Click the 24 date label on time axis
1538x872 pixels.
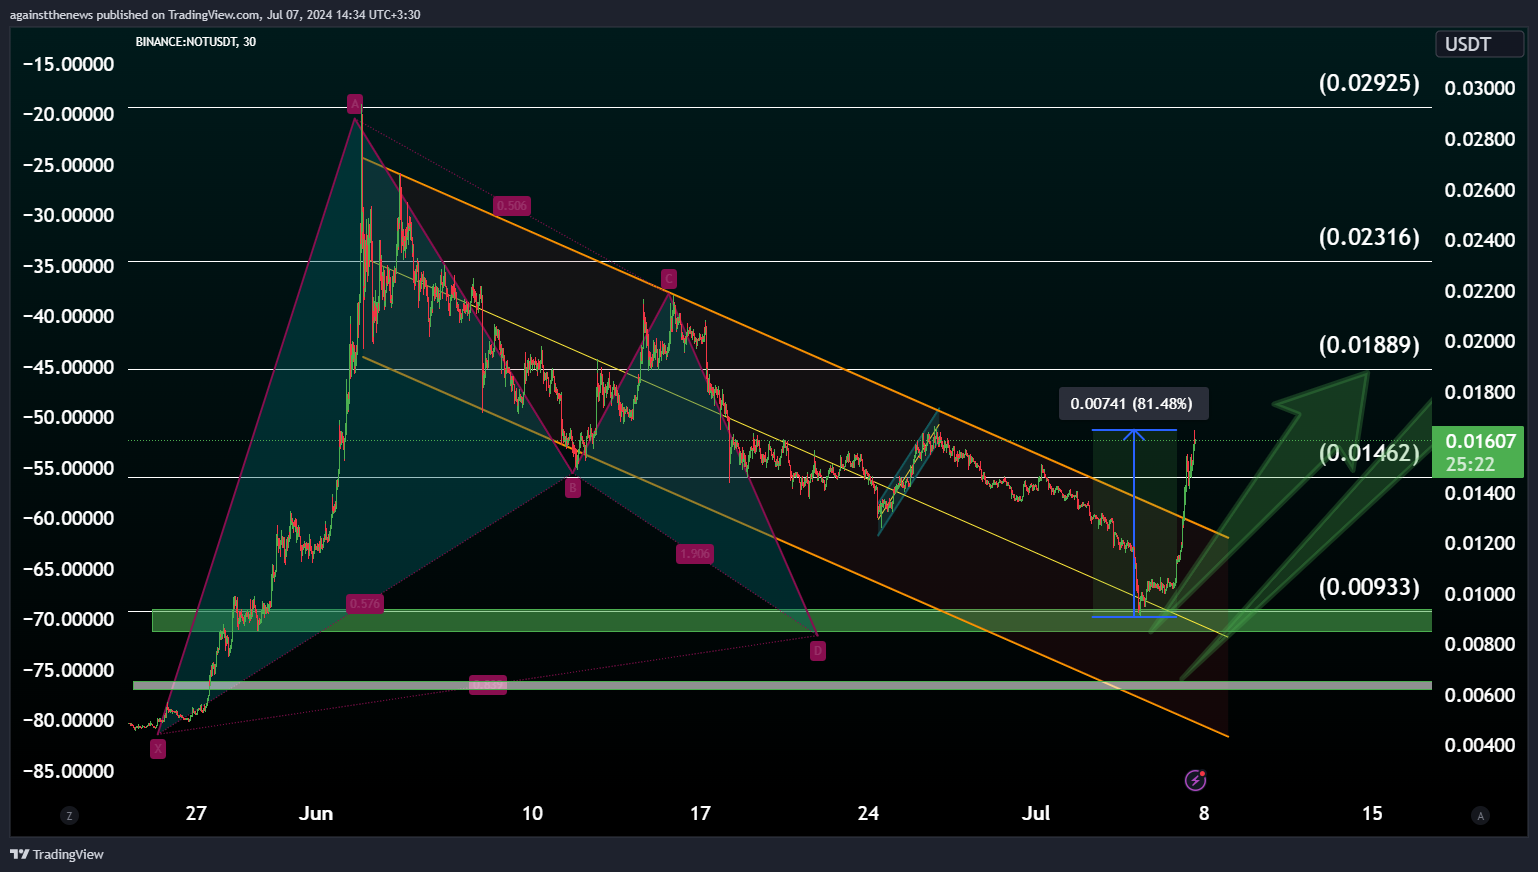point(868,813)
